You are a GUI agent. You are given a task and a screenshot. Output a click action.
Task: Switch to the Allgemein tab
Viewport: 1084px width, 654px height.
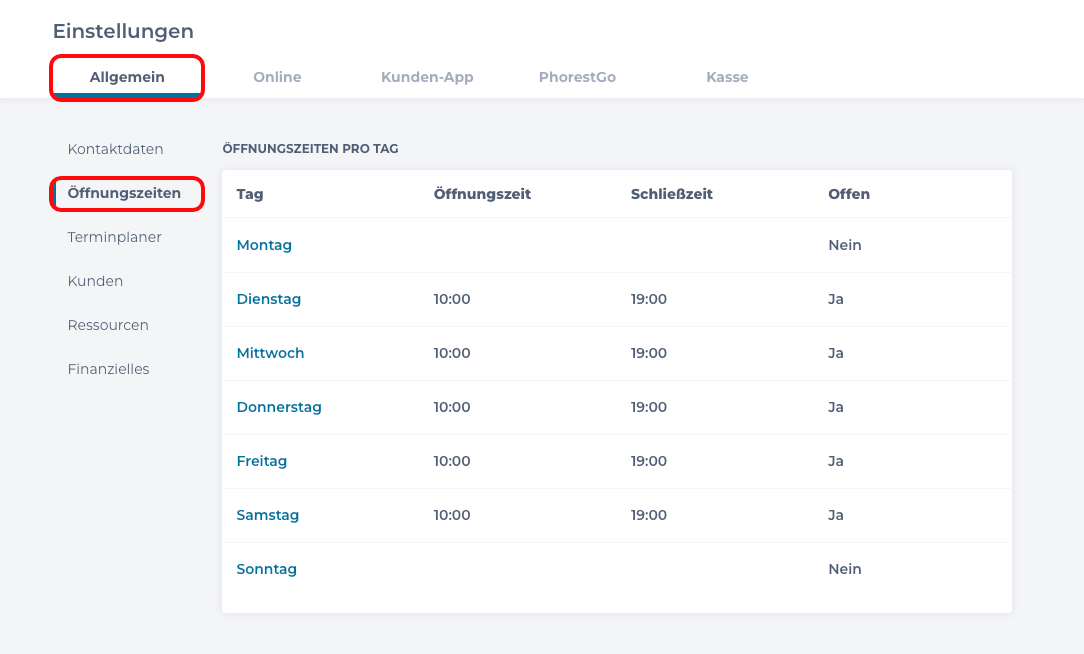click(x=127, y=77)
